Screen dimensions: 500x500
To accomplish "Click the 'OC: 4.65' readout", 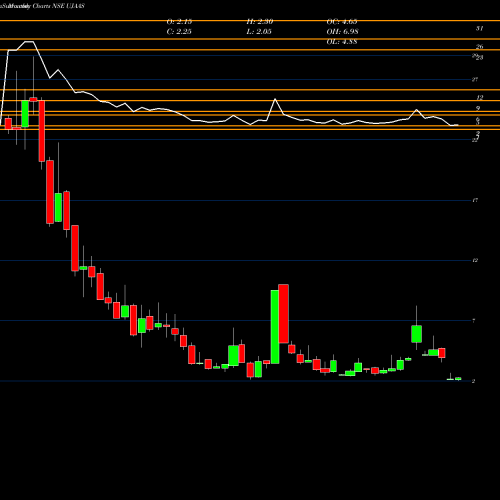I will click(x=342, y=22).
